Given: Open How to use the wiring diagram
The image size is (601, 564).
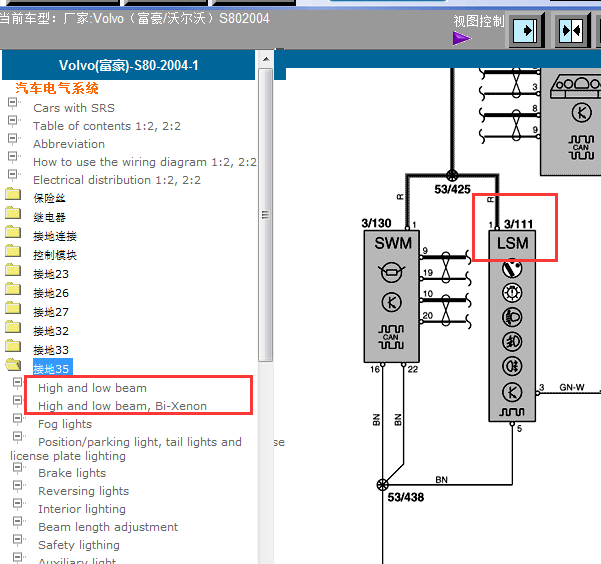Looking at the screenshot, I should 145,162.
